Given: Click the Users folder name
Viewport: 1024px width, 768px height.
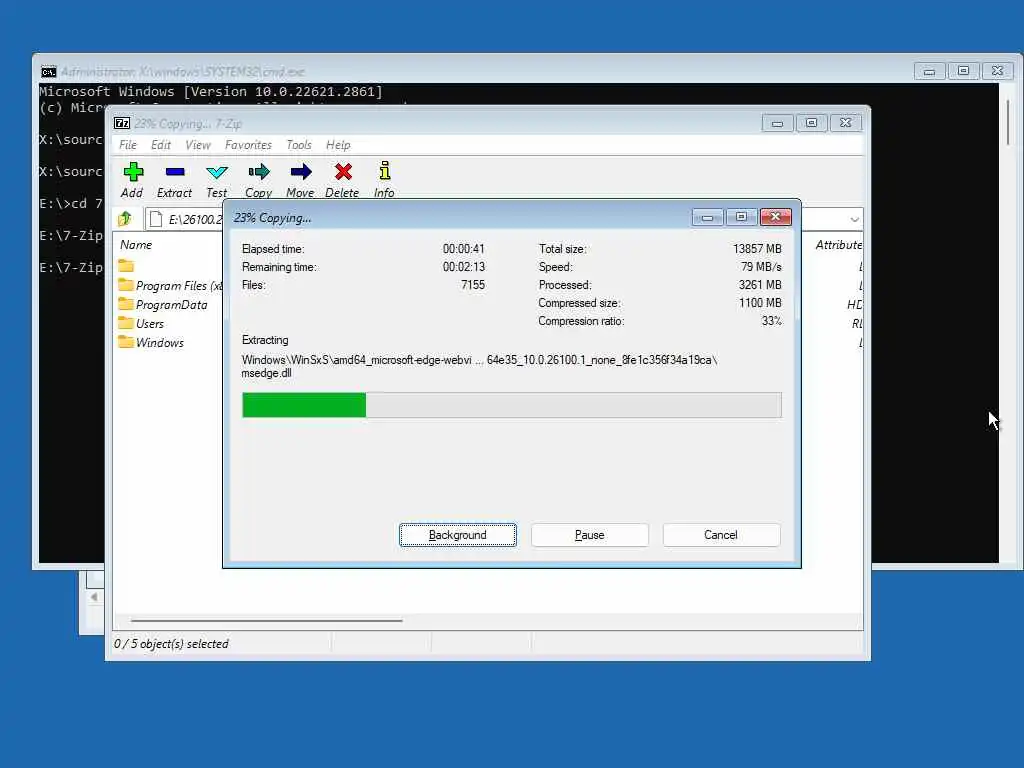Looking at the screenshot, I should click(150, 323).
